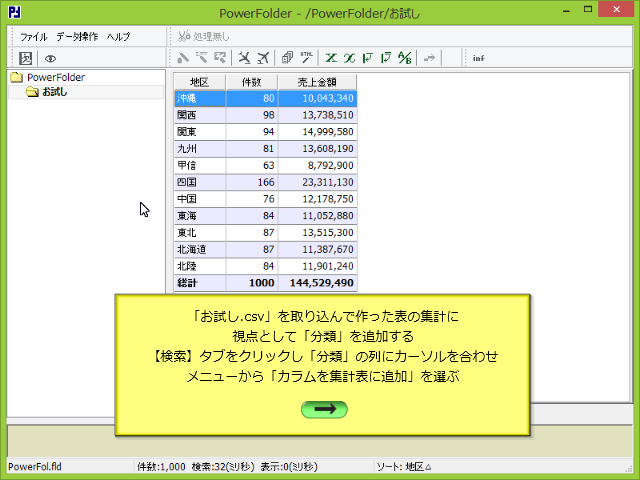Viewport: 640px width, 480px height.
Task: Click the 166 count cell for 四国
Action: click(x=252, y=182)
